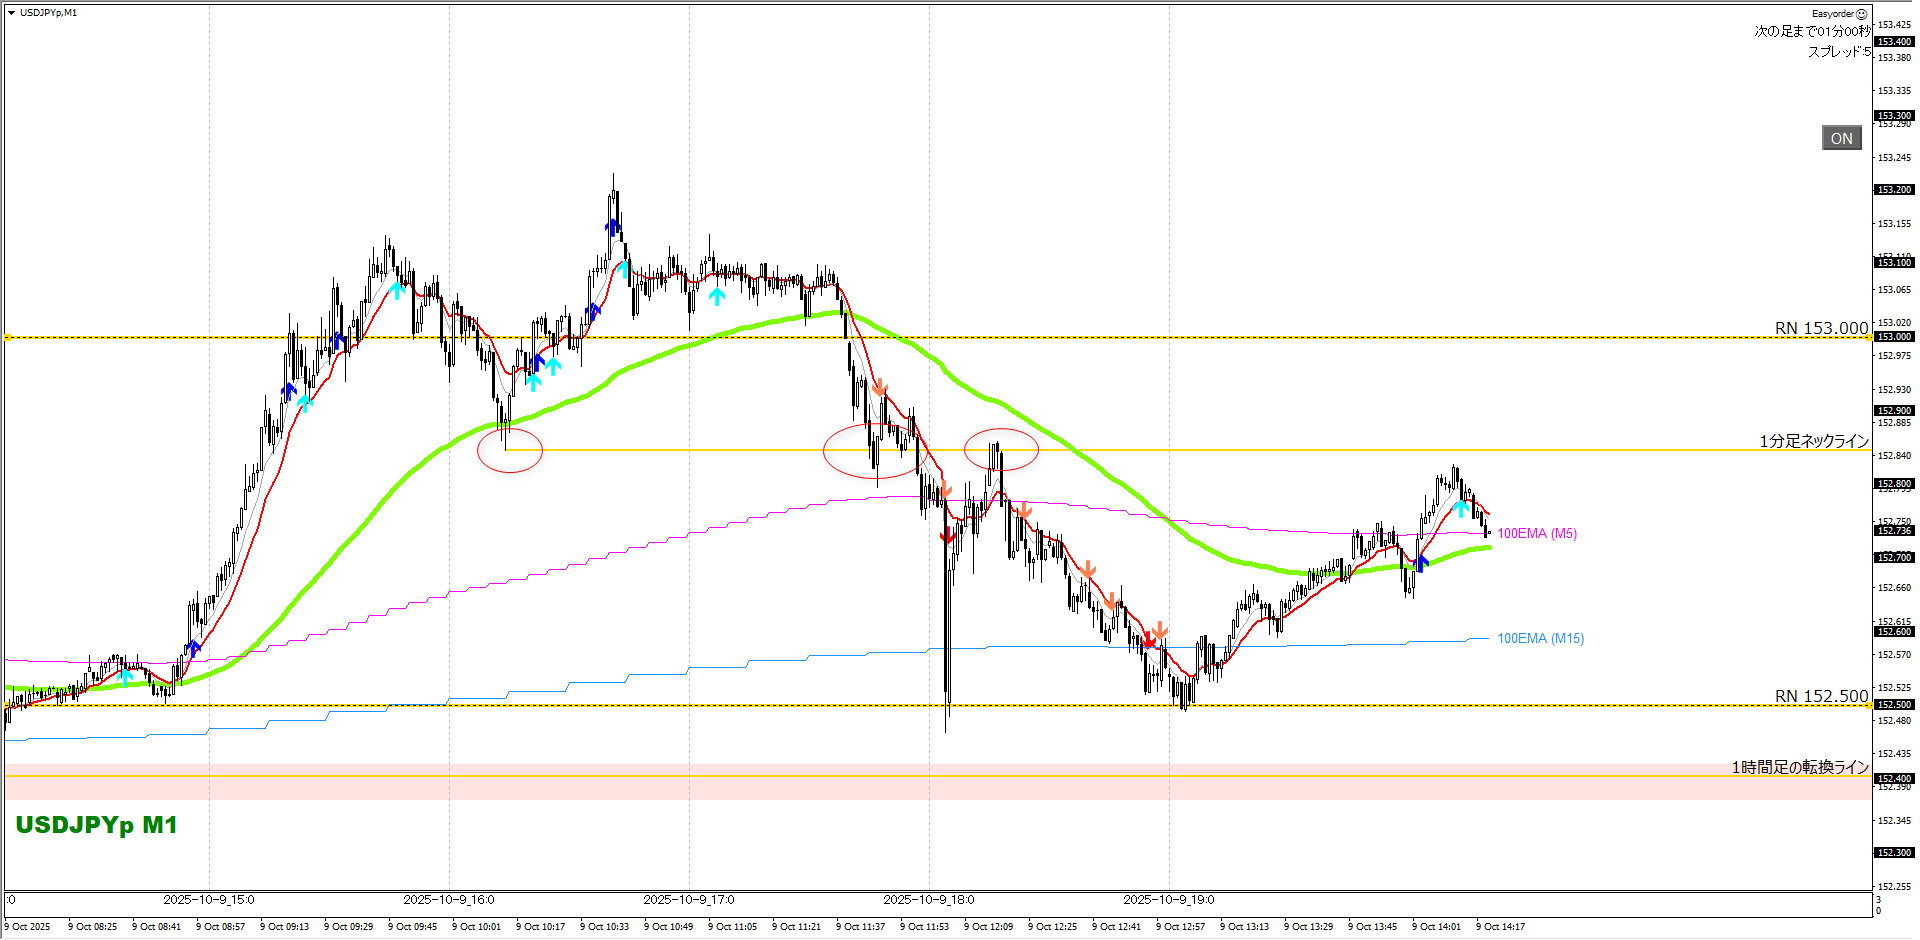The width and height of the screenshot is (1920, 940).
Task: Click the leftmost red ellipse on the neckline
Action: pyautogui.click(x=510, y=450)
